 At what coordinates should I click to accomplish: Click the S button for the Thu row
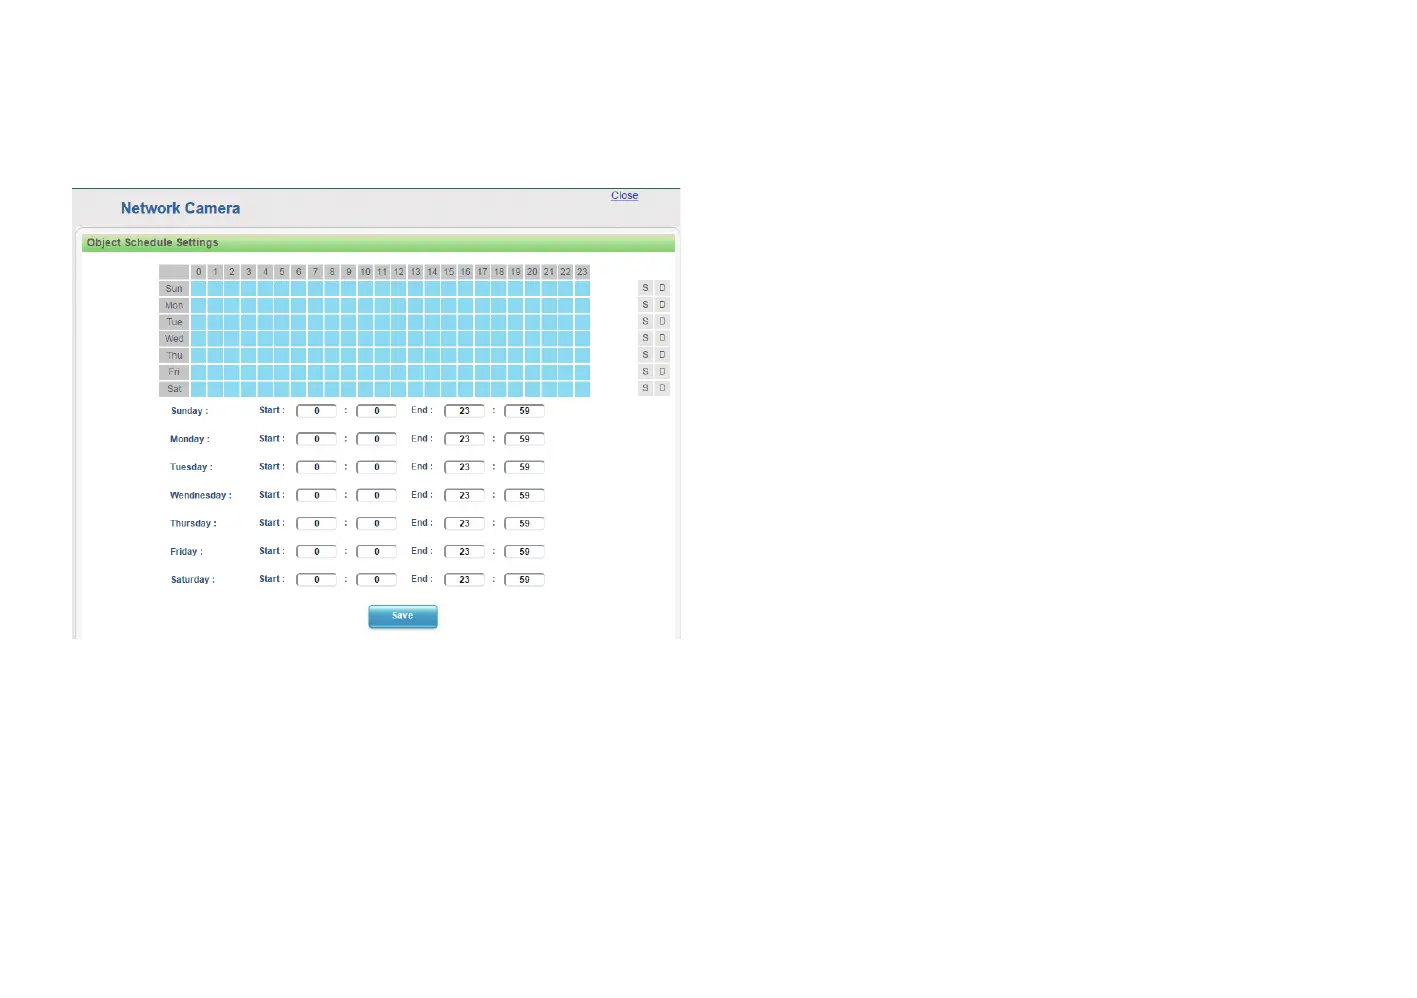[645, 355]
